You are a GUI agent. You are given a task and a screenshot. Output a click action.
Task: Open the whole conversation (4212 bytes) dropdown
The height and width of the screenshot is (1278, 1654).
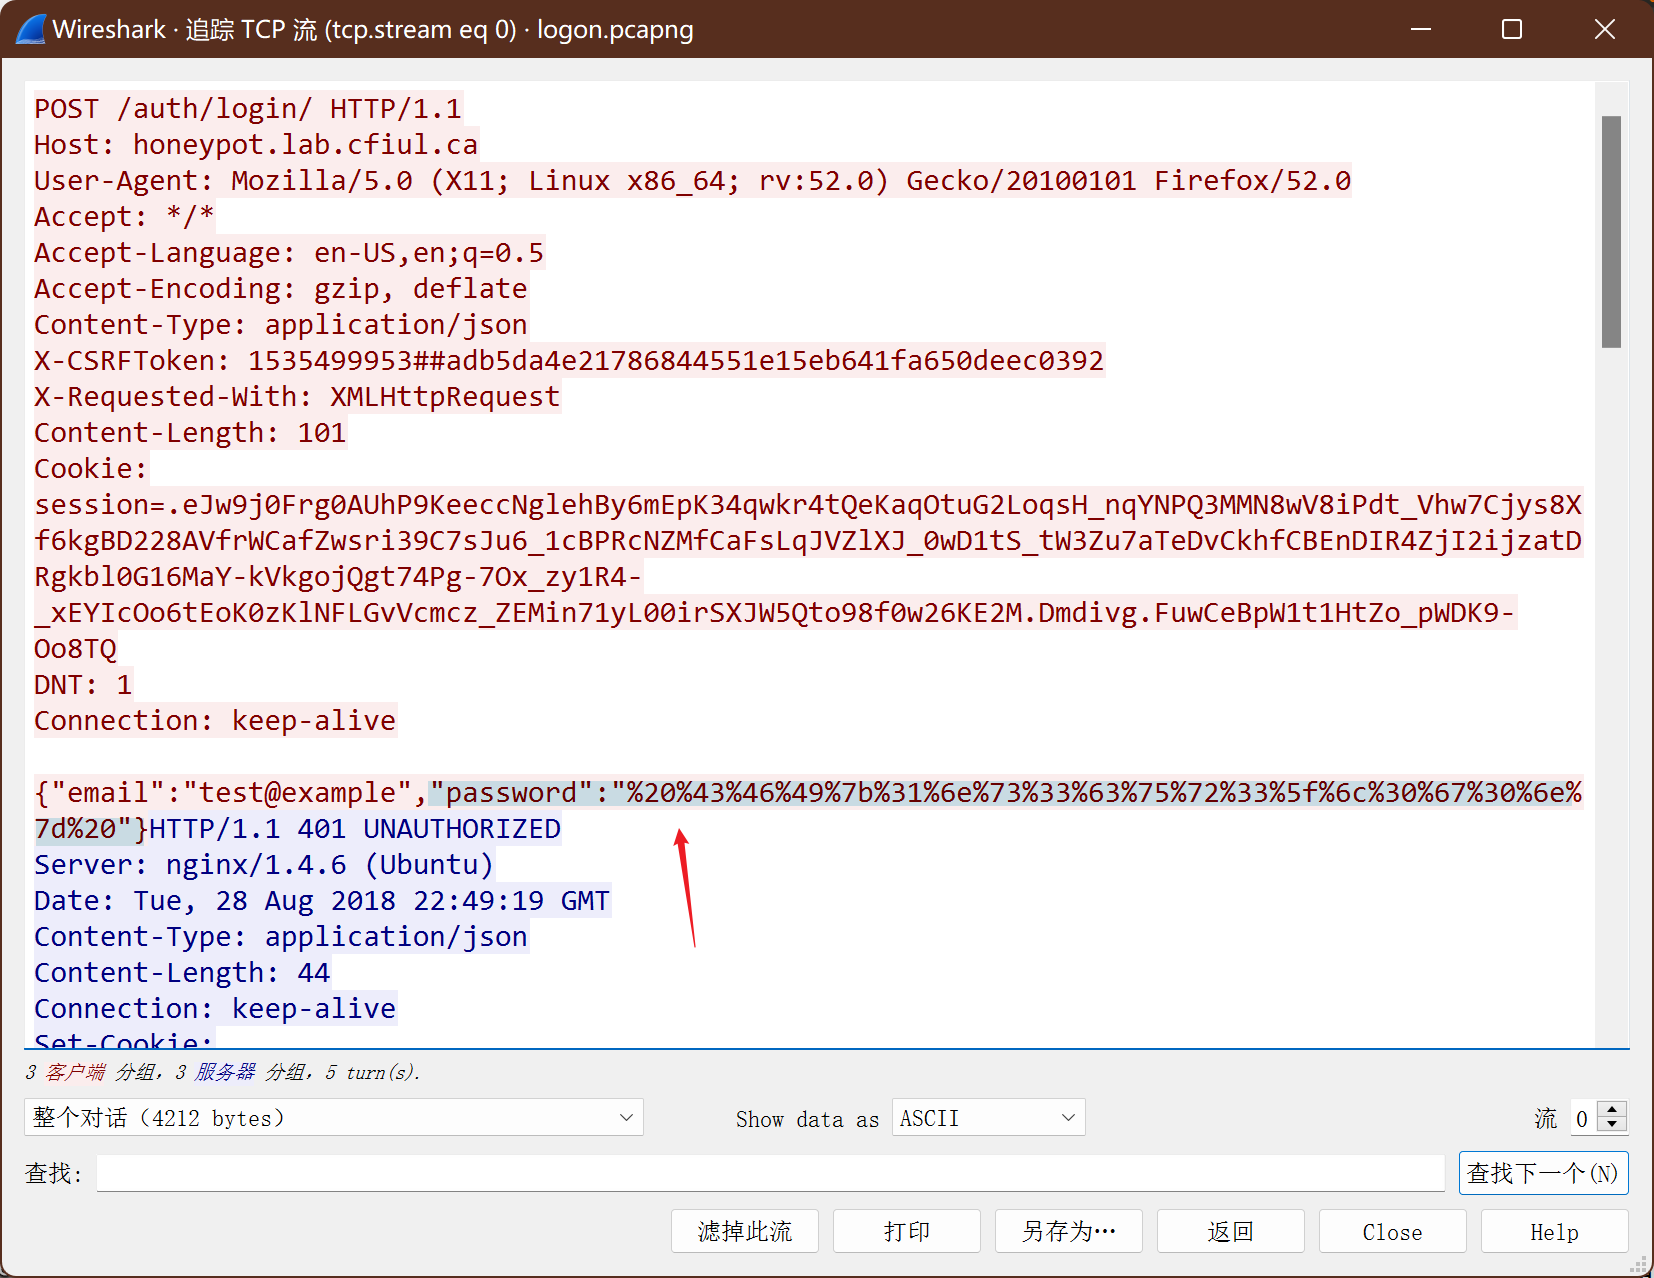tap(333, 1117)
